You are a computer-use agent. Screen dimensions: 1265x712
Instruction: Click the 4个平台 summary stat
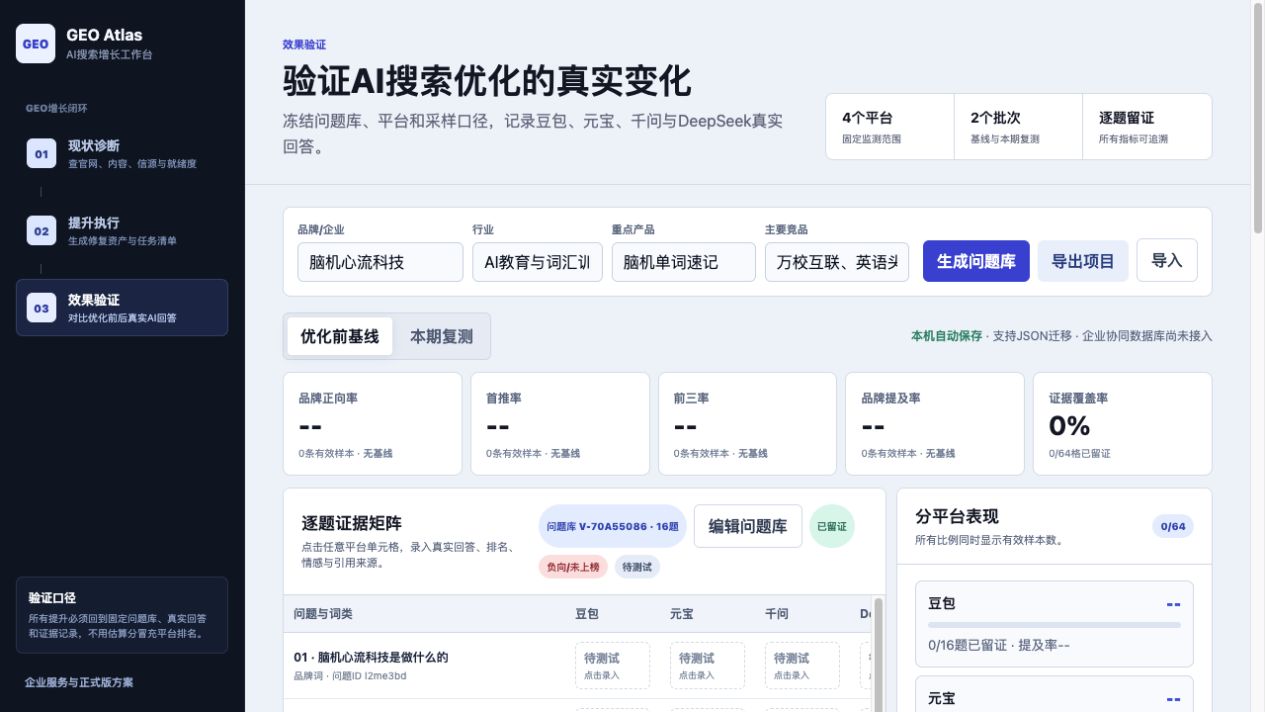pos(890,127)
